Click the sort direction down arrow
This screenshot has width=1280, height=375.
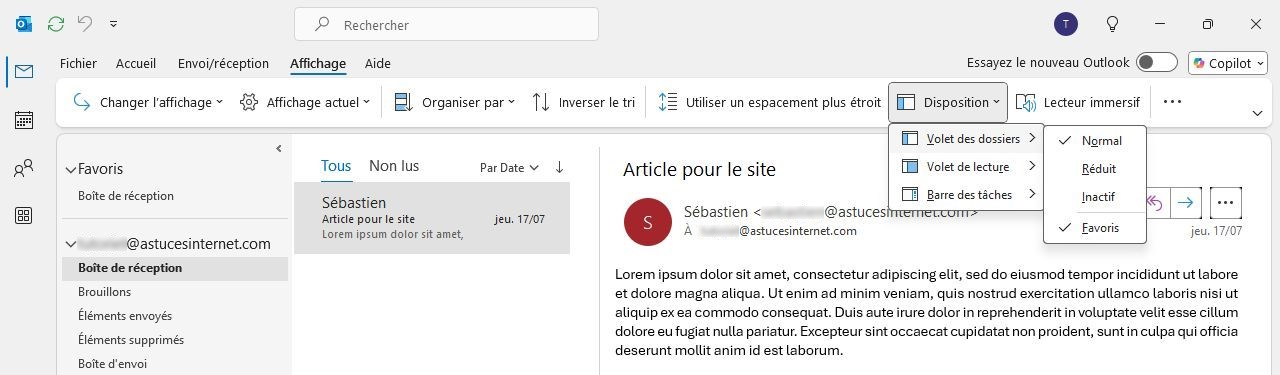point(559,168)
